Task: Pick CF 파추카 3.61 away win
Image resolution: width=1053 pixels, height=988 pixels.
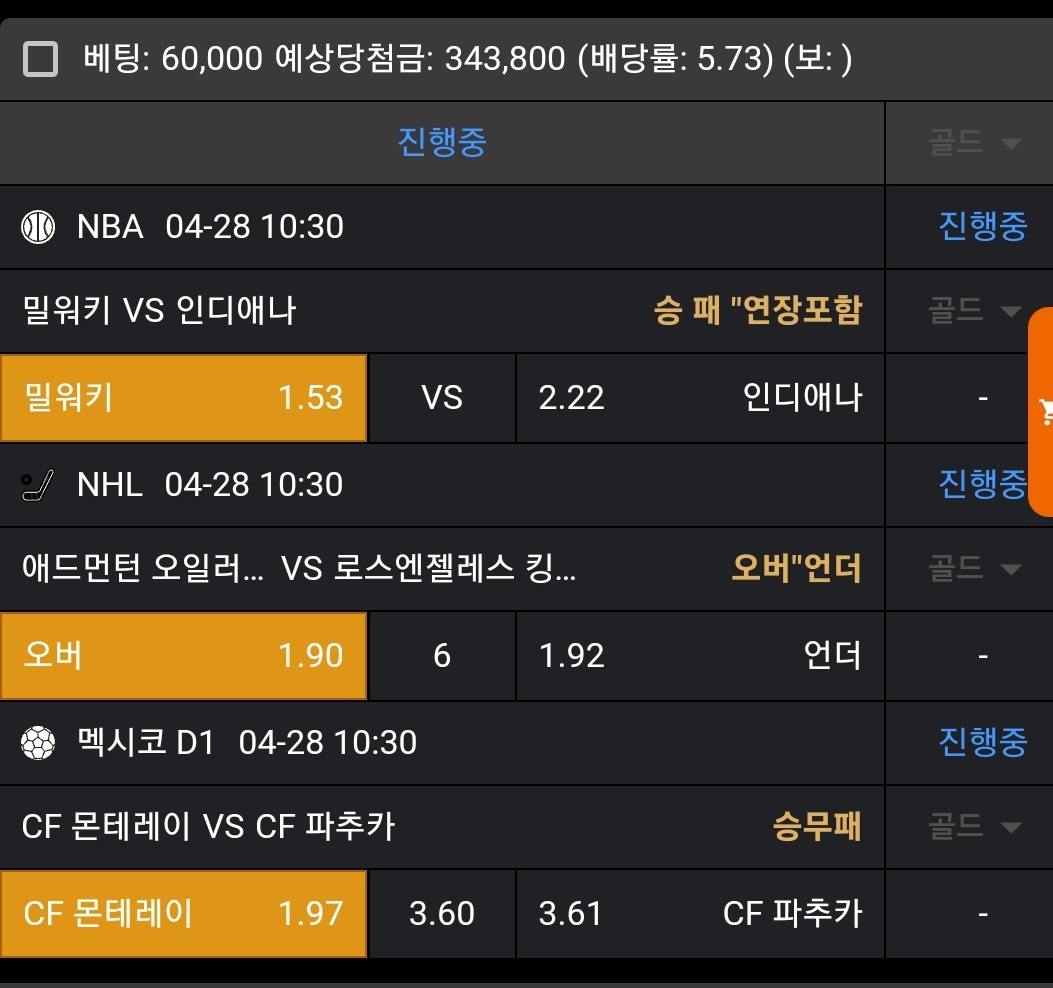Action: click(700, 914)
